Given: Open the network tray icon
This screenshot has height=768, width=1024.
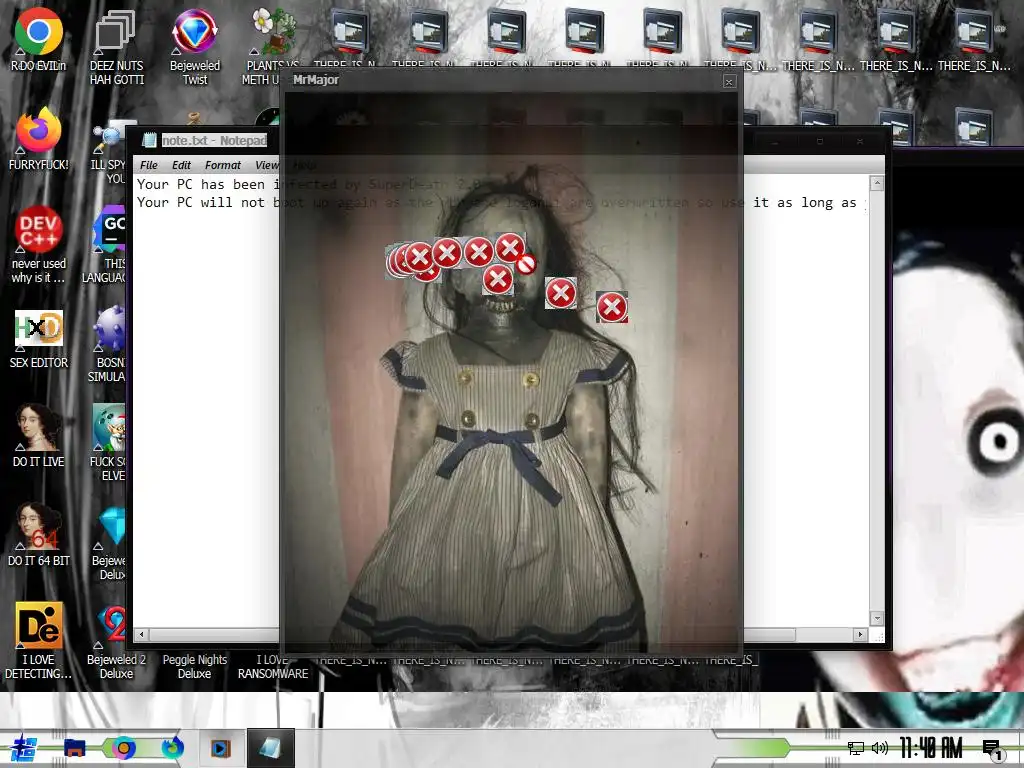Looking at the screenshot, I should (x=856, y=748).
